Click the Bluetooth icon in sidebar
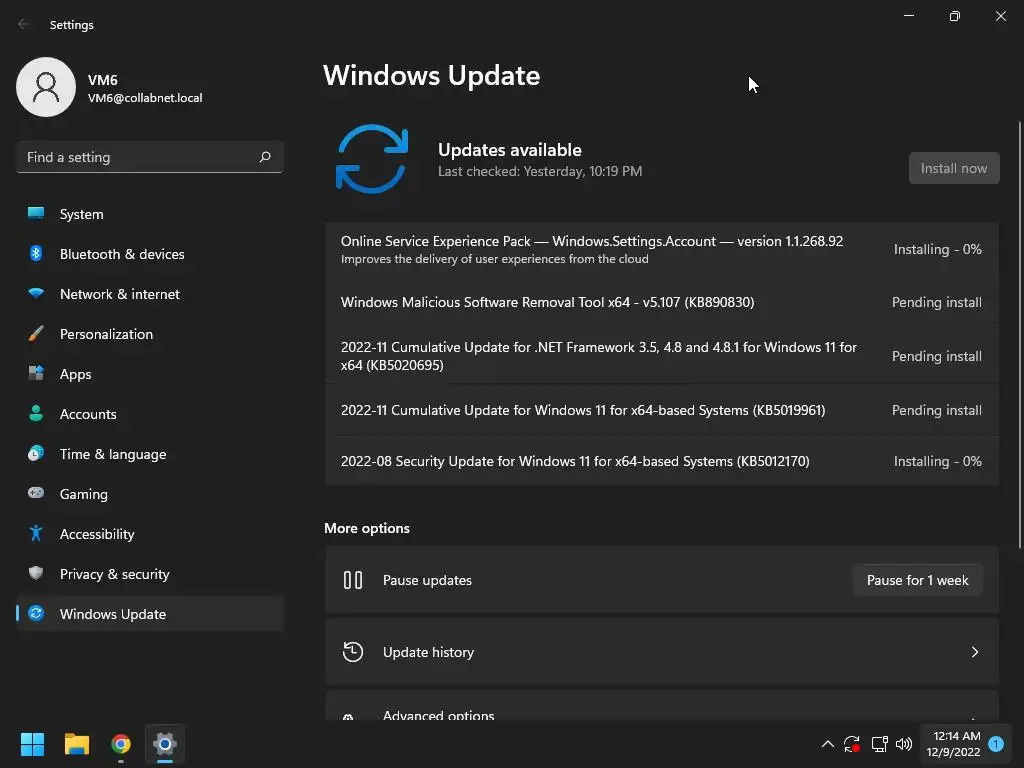 36,253
